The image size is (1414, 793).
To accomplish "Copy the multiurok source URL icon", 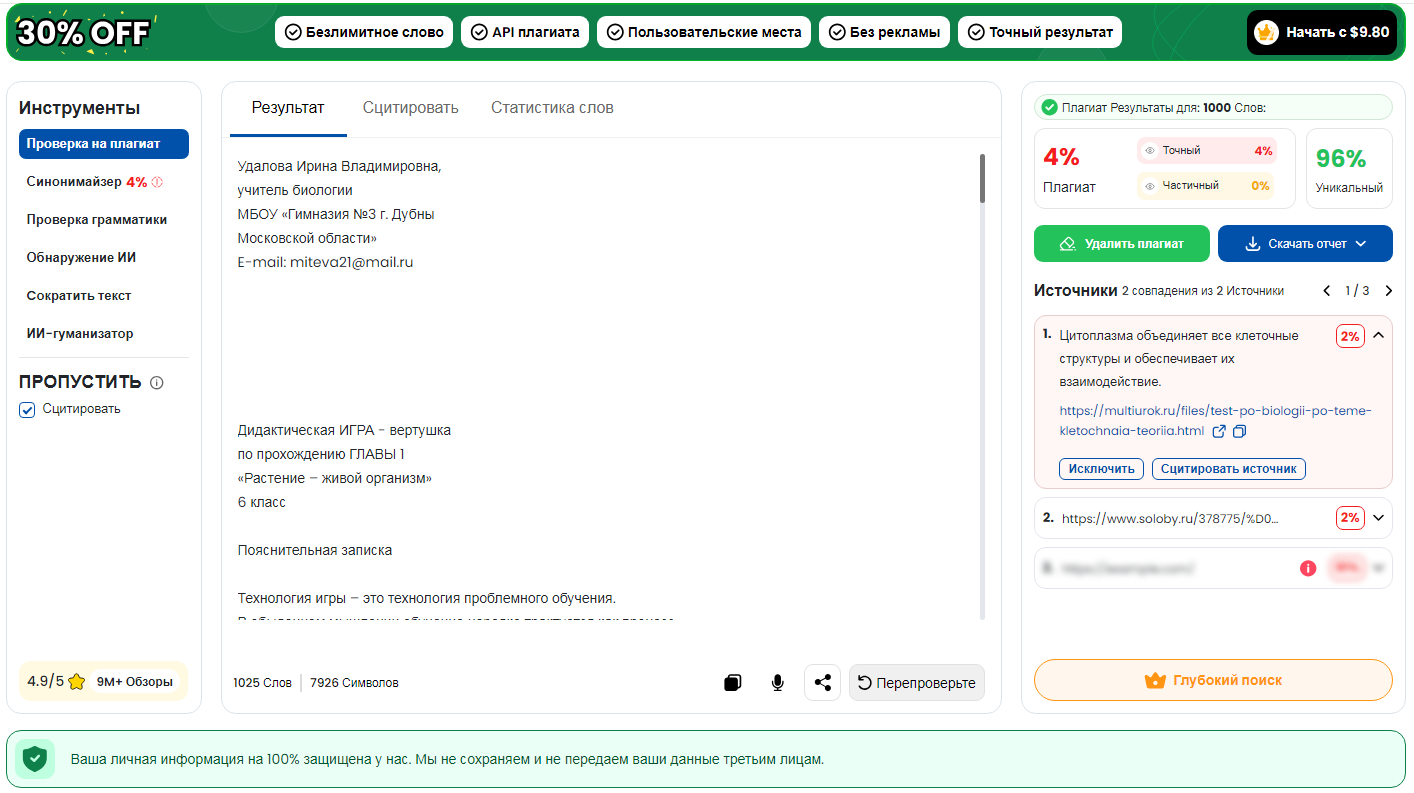I will (1240, 432).
